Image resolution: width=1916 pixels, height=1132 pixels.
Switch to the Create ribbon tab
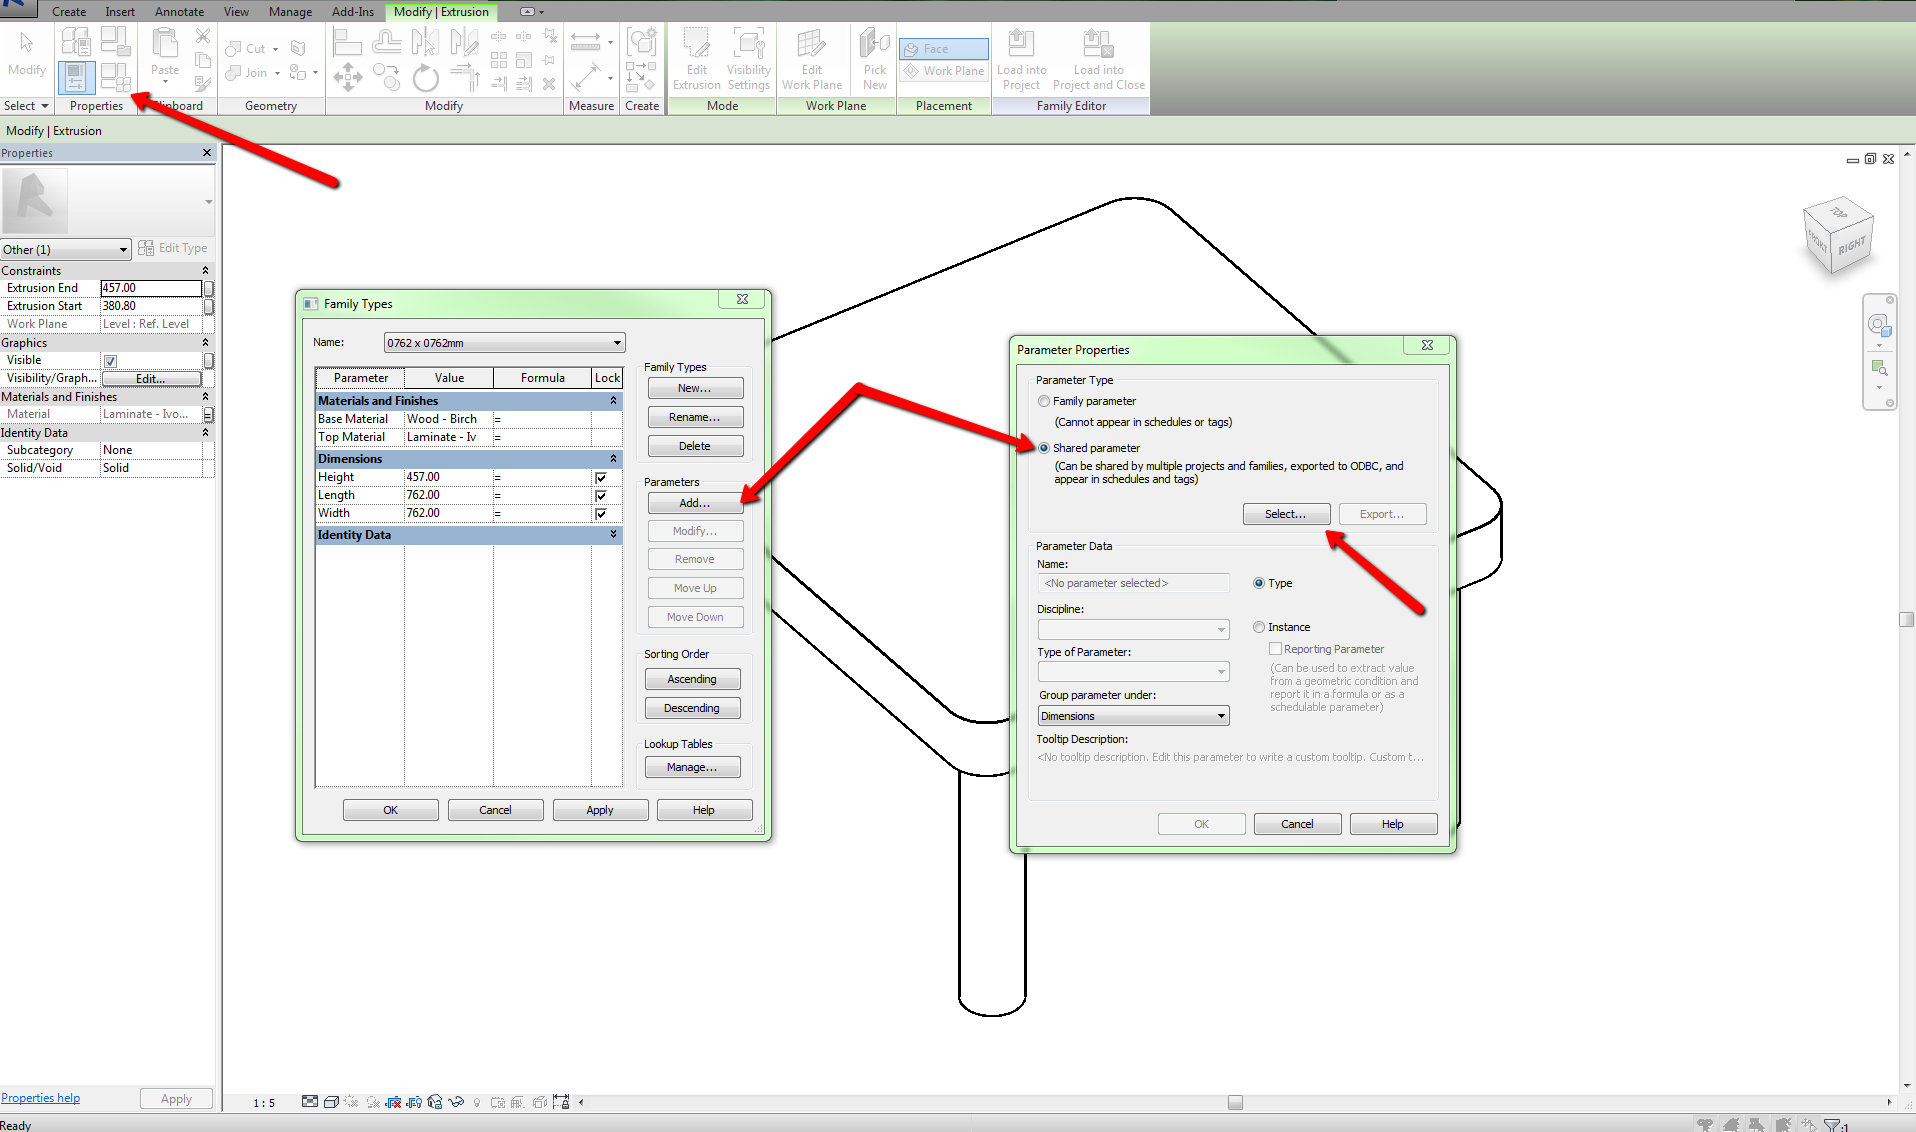pyautogui.click(x=69, y=12)
